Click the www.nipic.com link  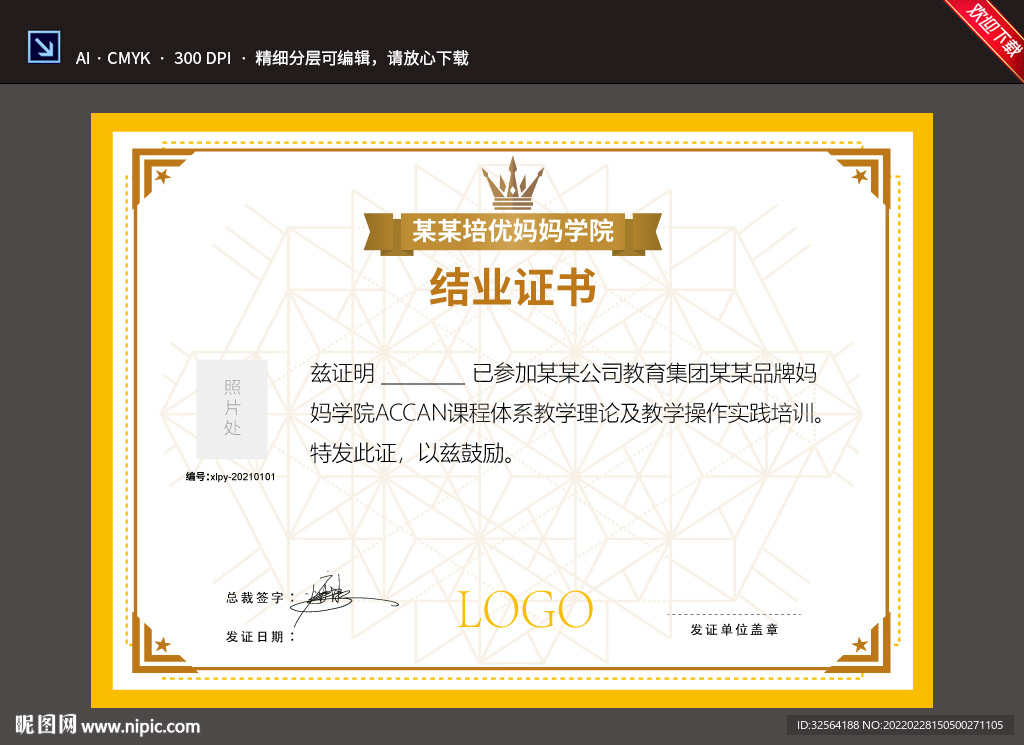point(140,726)
